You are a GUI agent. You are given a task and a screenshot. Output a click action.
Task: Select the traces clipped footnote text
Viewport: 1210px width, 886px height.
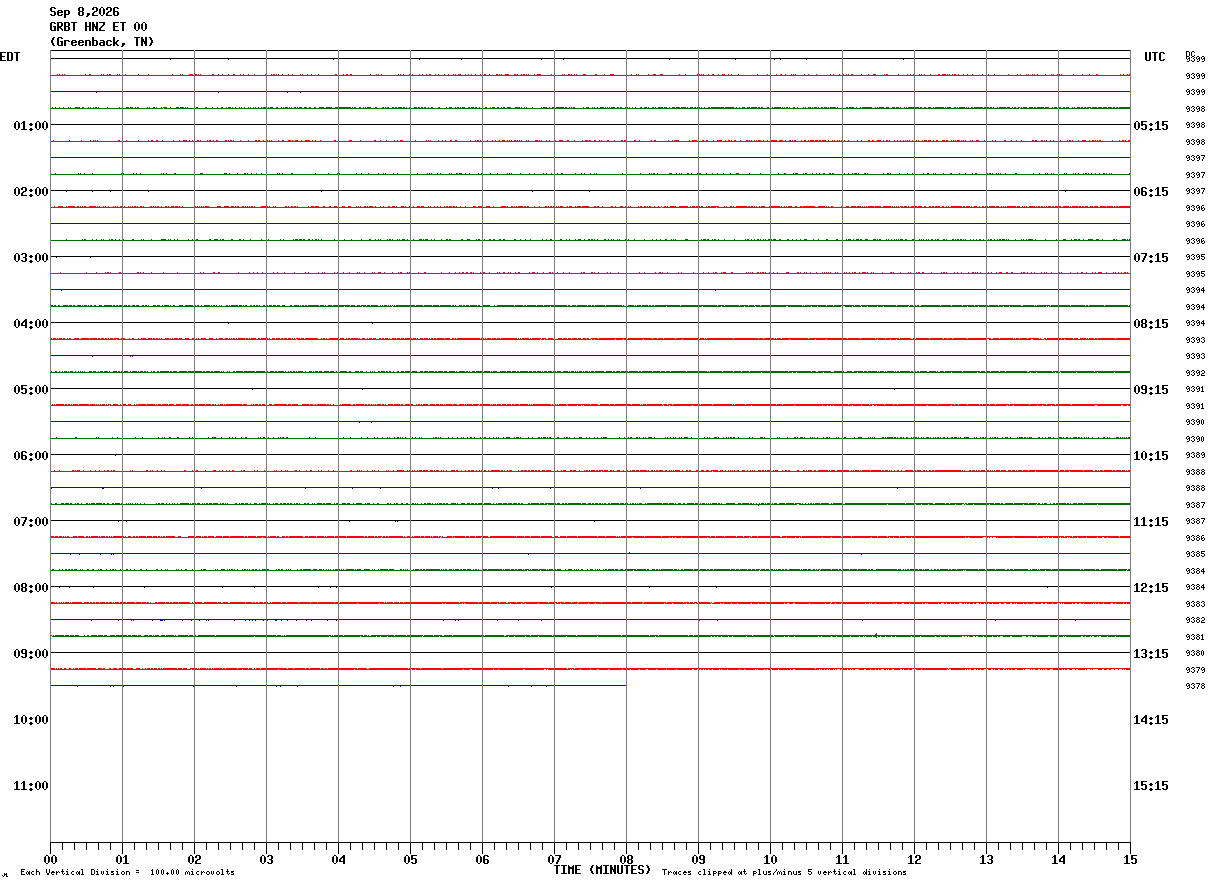(784, 873)
